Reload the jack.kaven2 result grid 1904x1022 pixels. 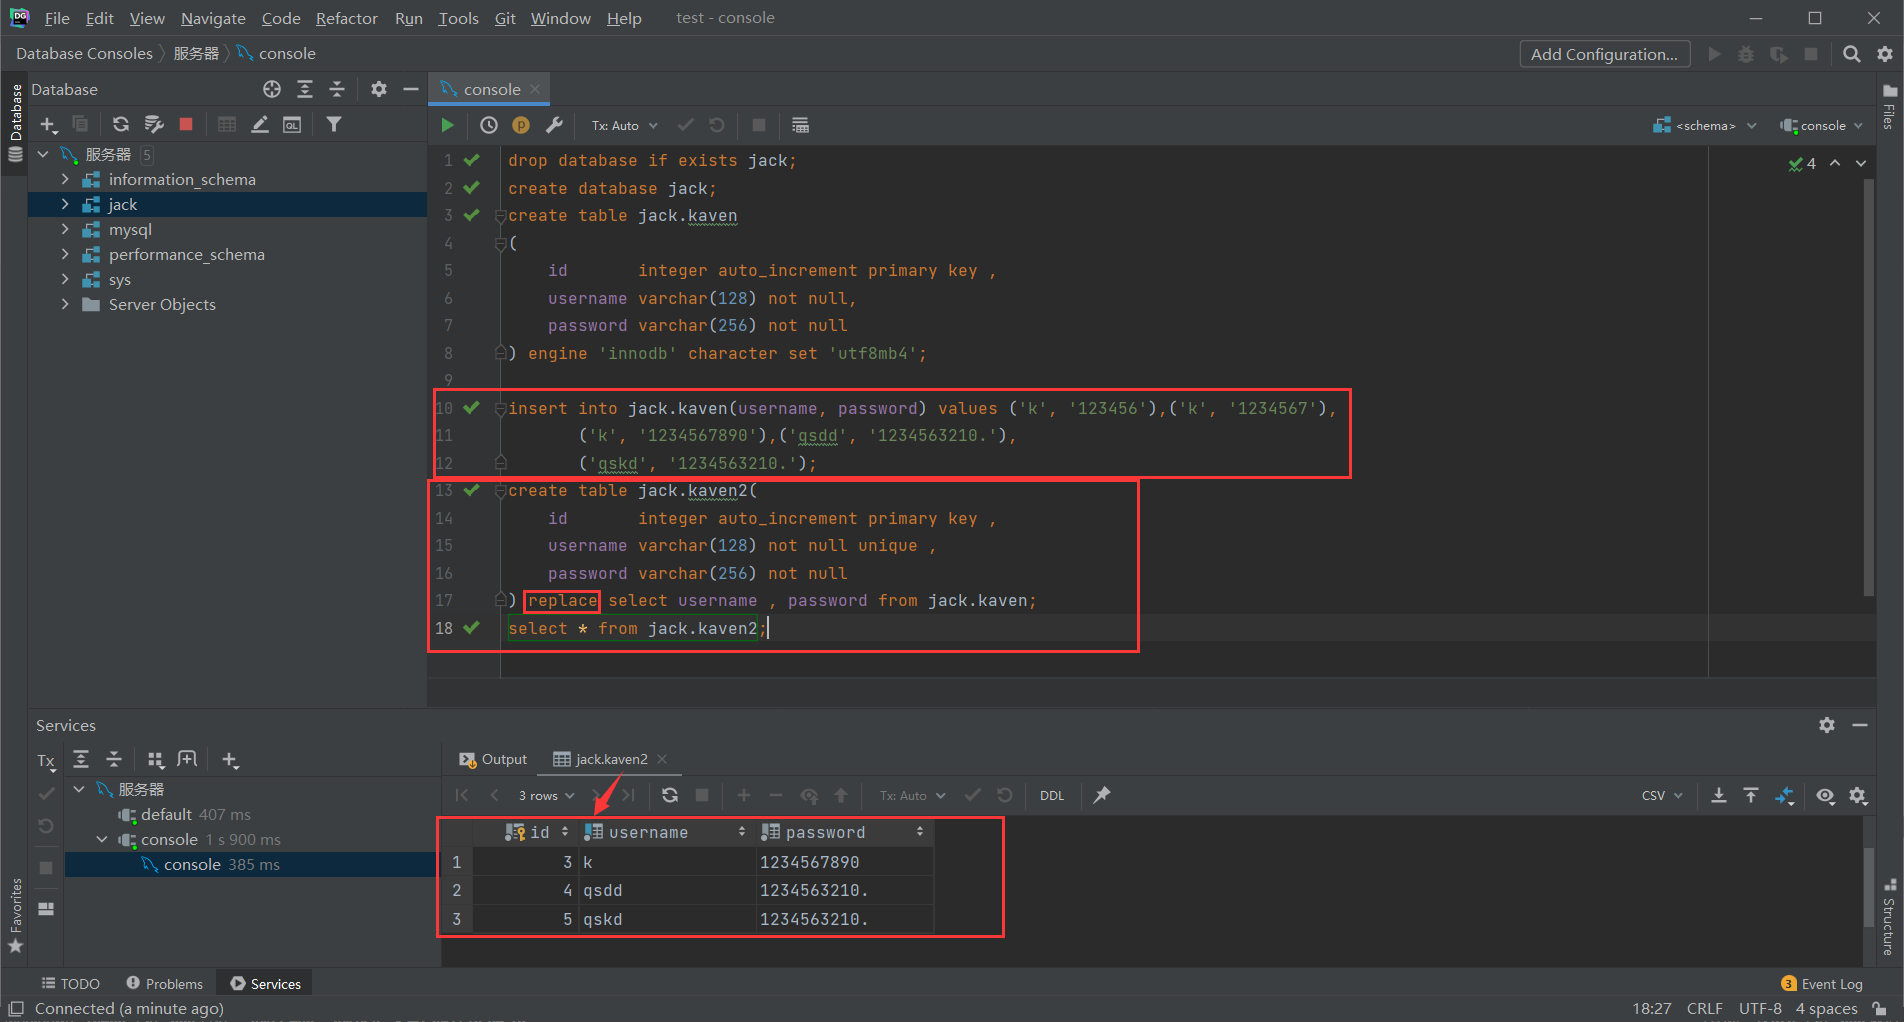(670, 795)
